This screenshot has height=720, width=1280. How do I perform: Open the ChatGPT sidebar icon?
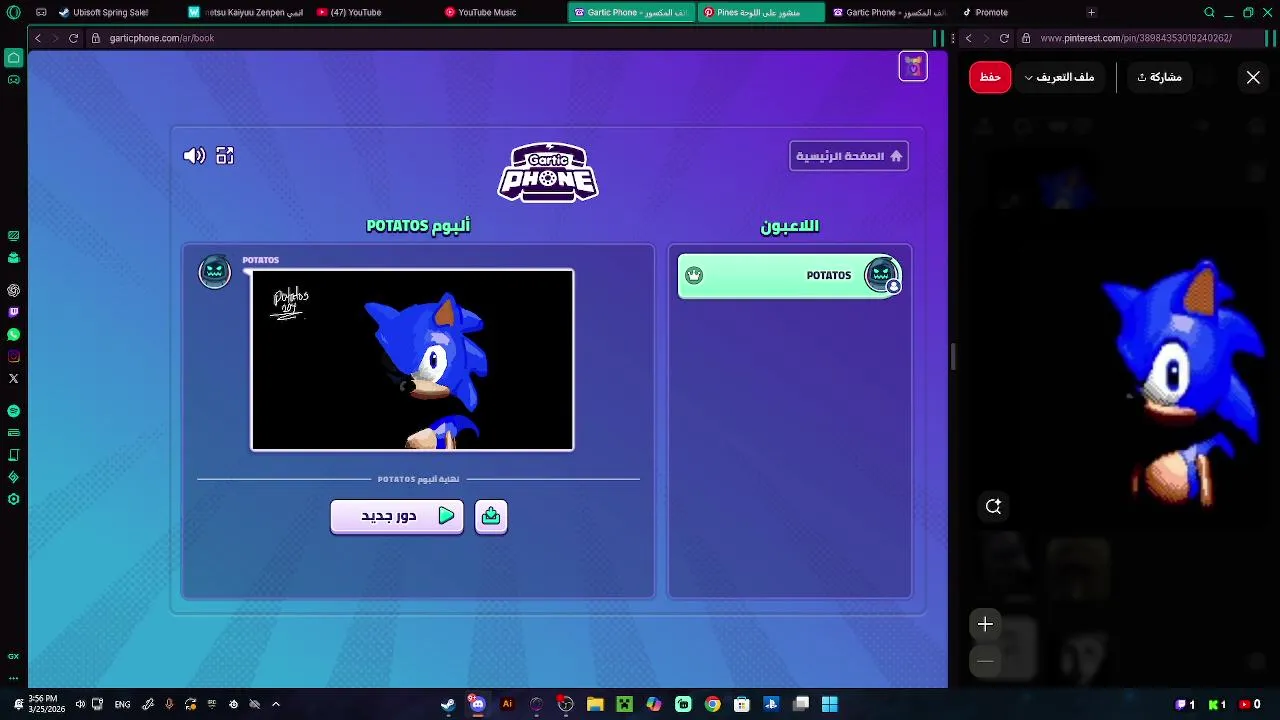point(13,291)
